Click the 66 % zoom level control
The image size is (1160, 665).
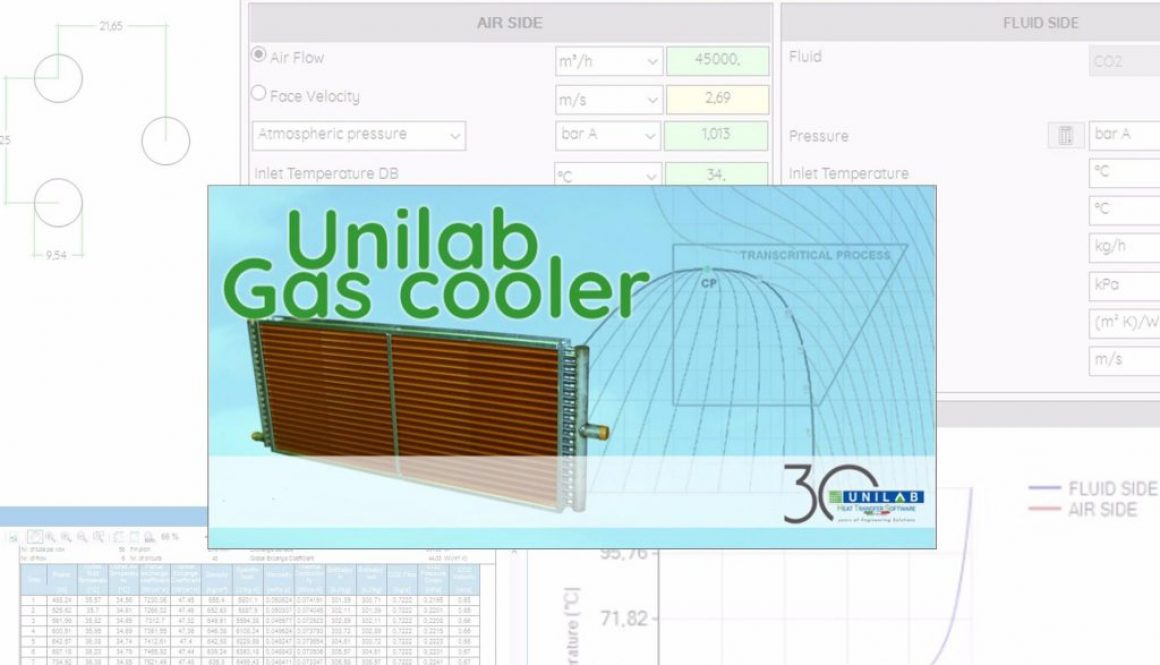tap(169, 536)
